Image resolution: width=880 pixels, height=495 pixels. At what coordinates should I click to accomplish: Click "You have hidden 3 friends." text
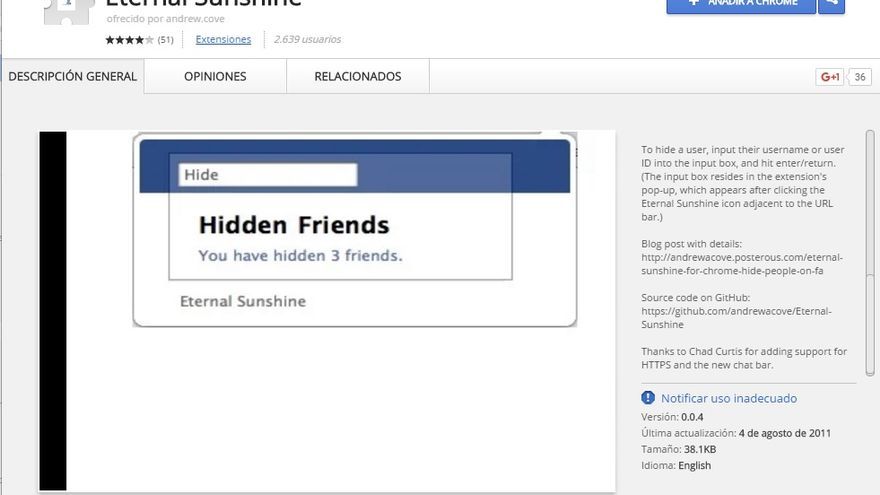coord(300,256)
